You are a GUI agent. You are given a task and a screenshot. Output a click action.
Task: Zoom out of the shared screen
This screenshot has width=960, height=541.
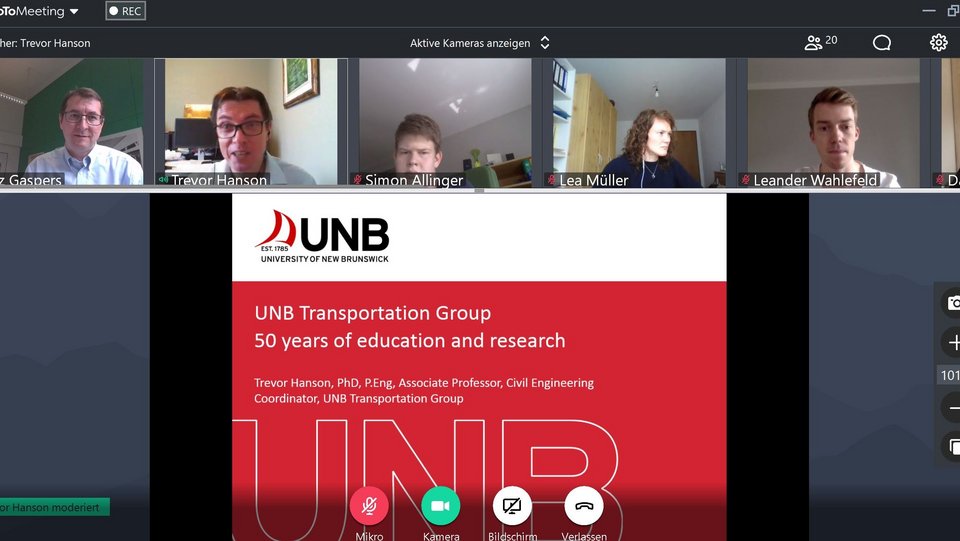951,408
